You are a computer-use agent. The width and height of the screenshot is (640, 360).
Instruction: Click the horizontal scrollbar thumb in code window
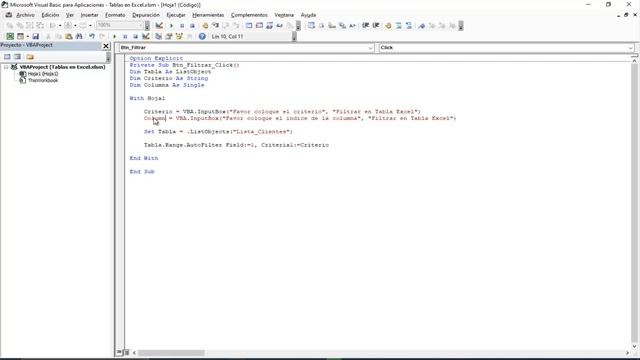(x=171, y=353)
